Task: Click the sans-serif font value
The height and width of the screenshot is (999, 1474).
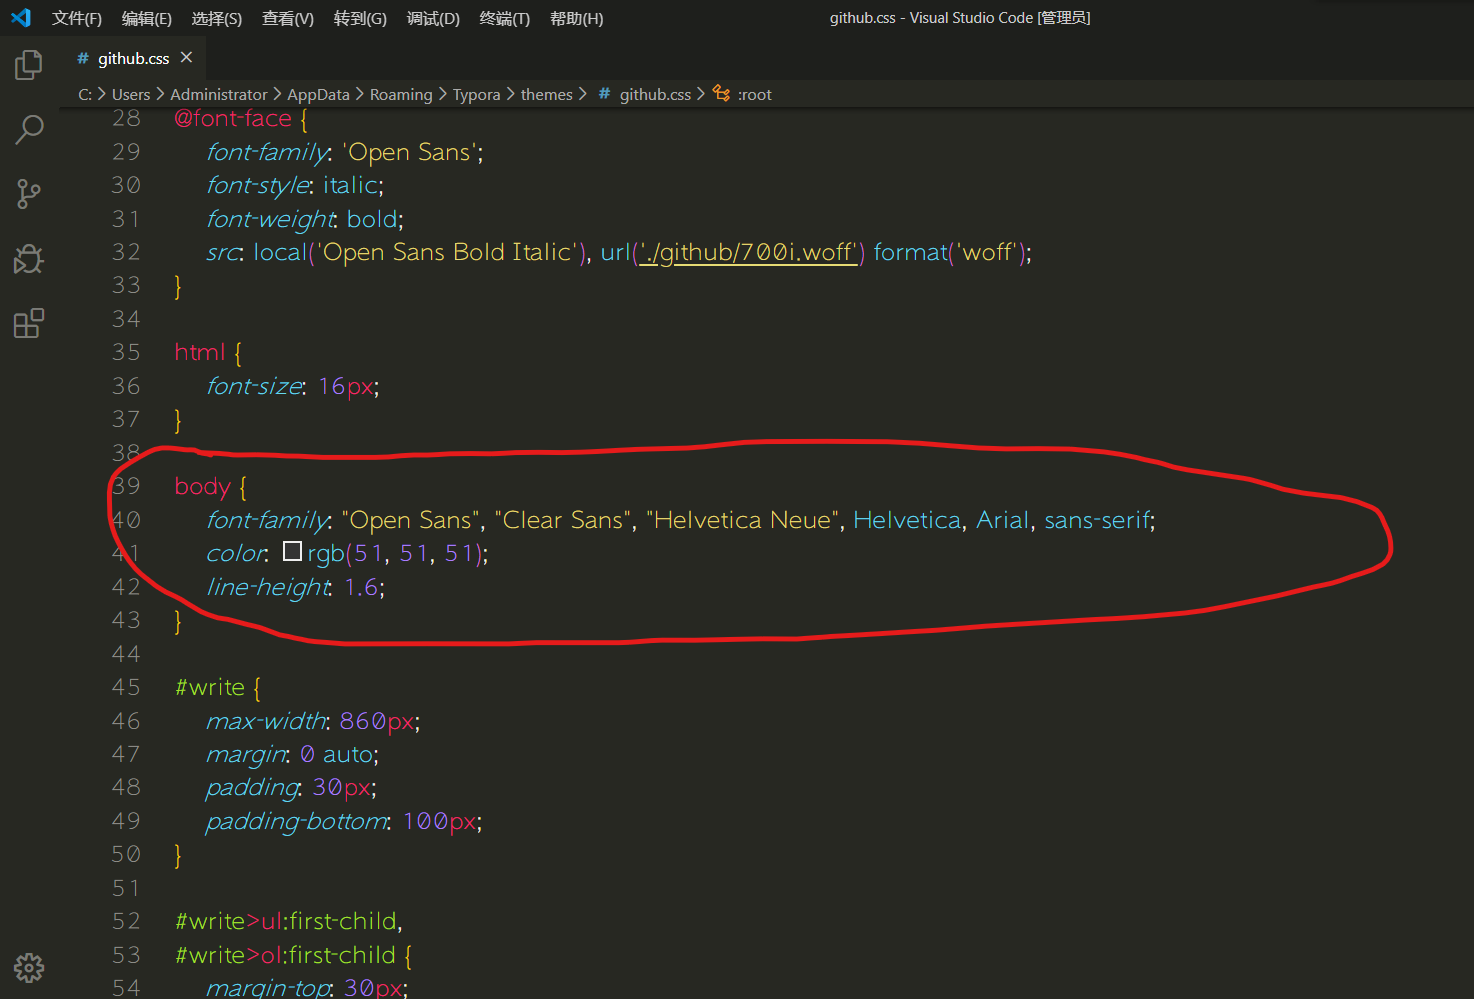Action: [x=1097, y=520]
